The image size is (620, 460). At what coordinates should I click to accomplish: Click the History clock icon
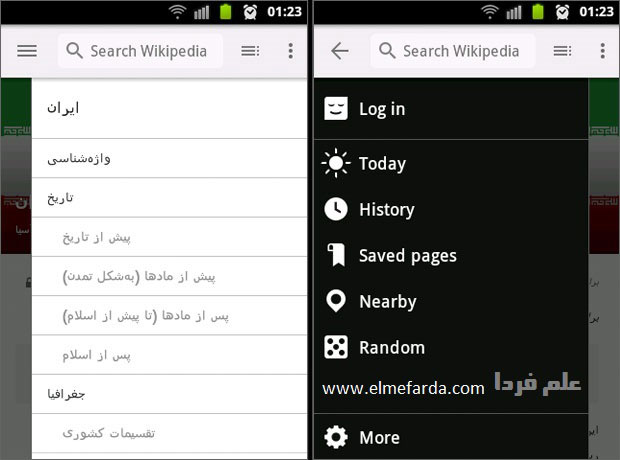point(336,209)
